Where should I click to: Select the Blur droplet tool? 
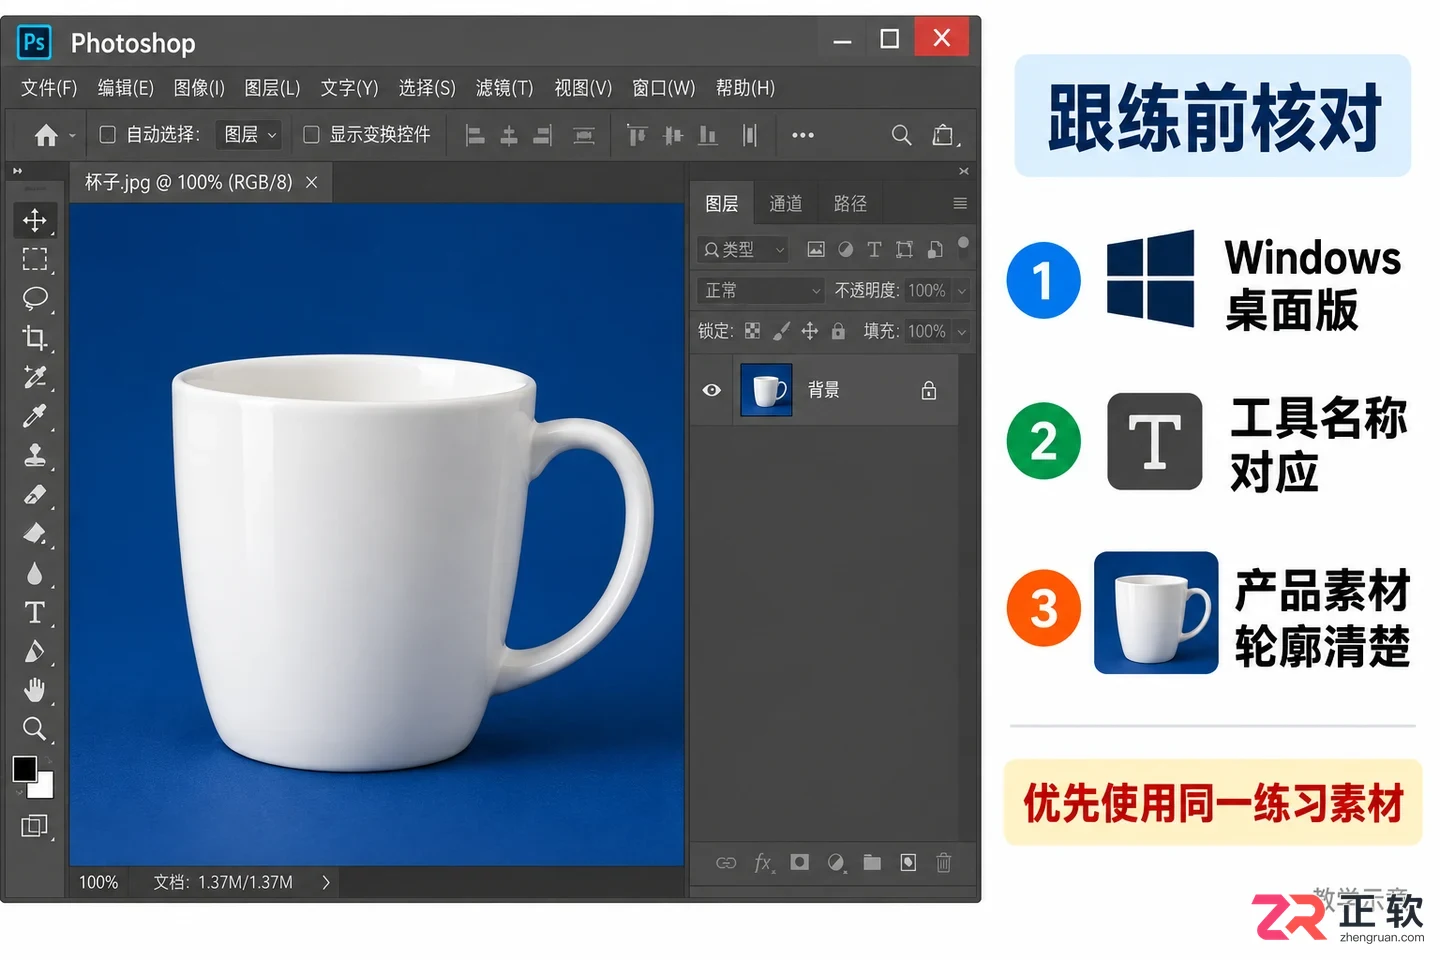[35, 573]
